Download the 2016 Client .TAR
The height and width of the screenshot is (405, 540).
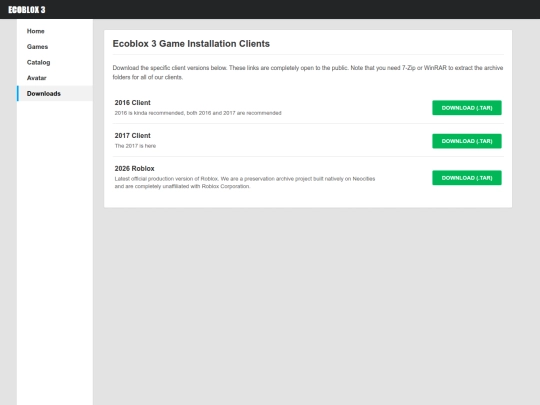click(467, 108)
